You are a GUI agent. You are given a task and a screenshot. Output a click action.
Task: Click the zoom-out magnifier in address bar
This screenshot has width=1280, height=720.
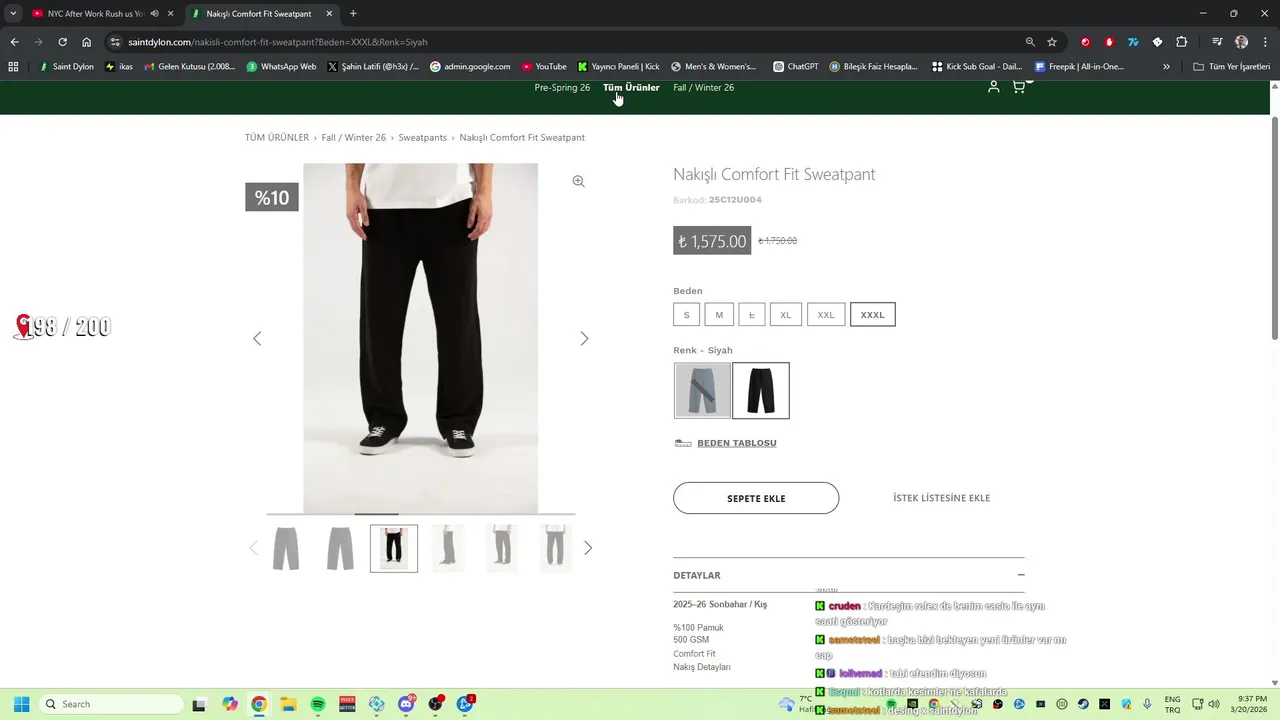point(1030,42)
